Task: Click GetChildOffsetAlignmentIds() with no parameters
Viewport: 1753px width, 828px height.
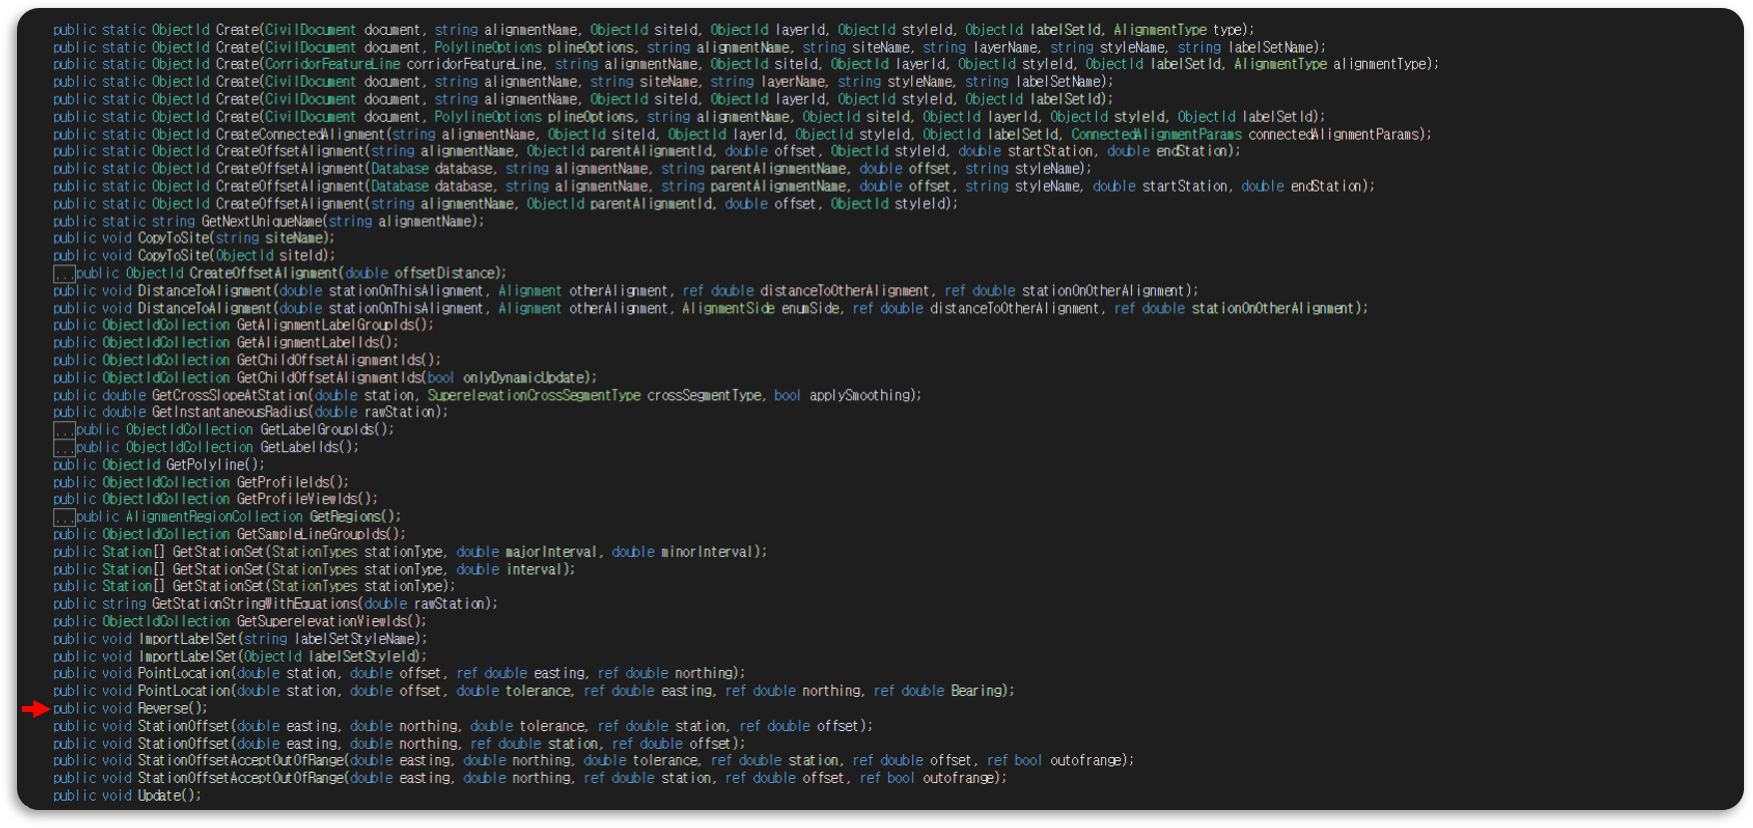Action: [247, 360]
